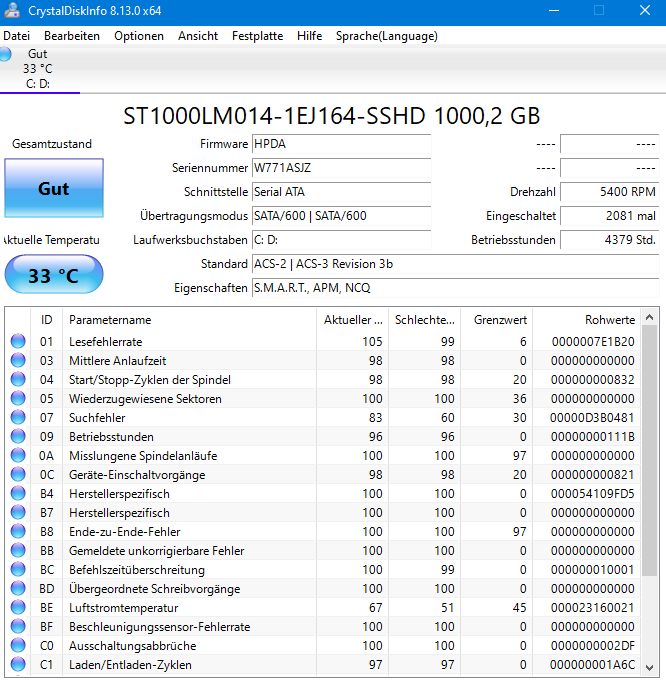Click status orb for Lesefehlerrate row

click(18, 342)
